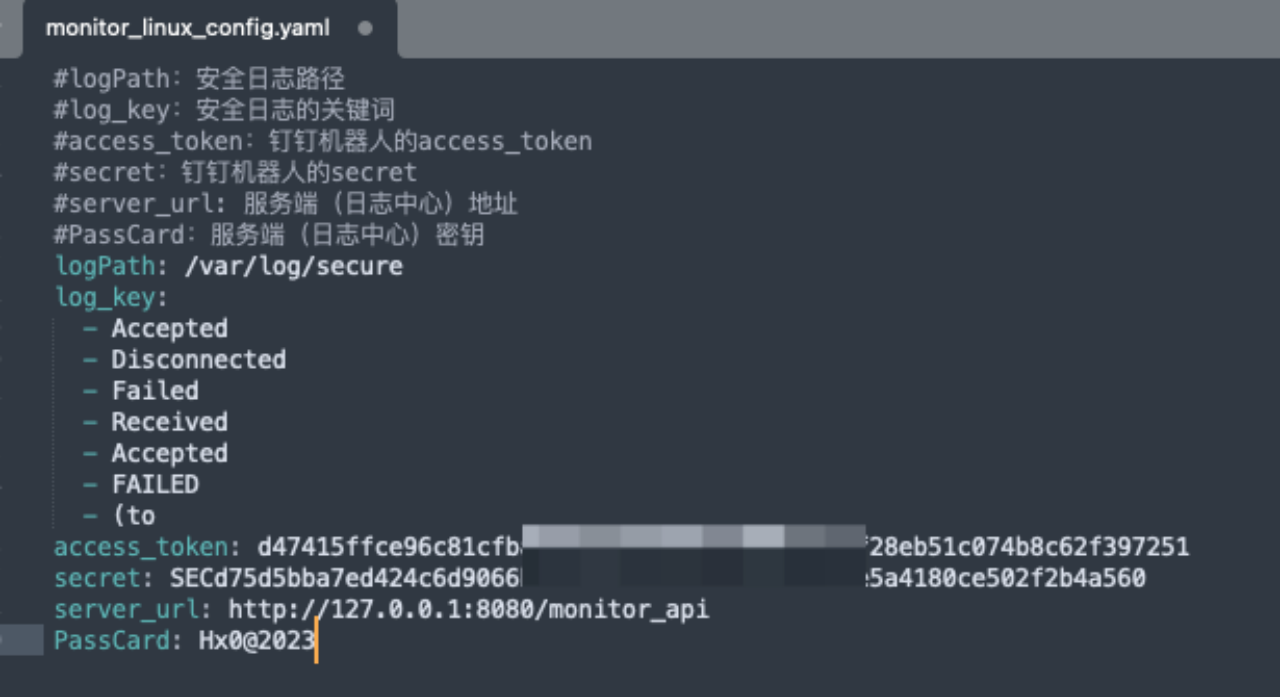
Task: Click the #PassCard comment line
Action: 270,235
